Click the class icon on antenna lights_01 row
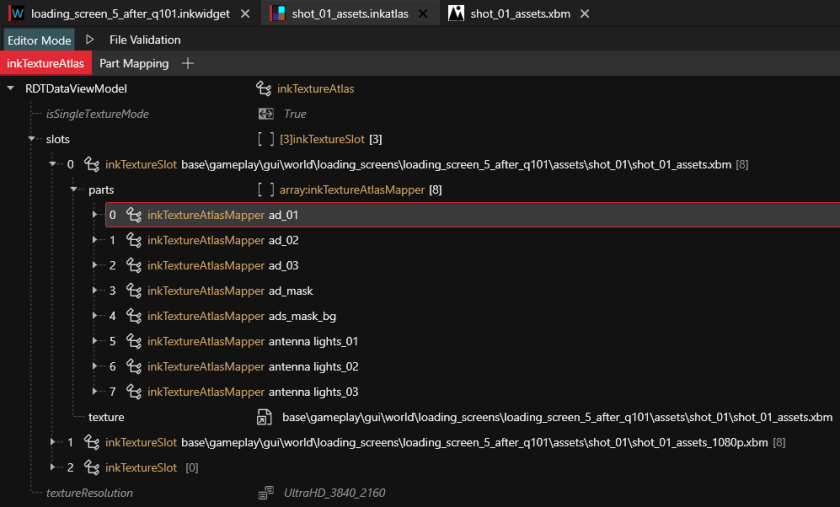 tap(134, 341)
